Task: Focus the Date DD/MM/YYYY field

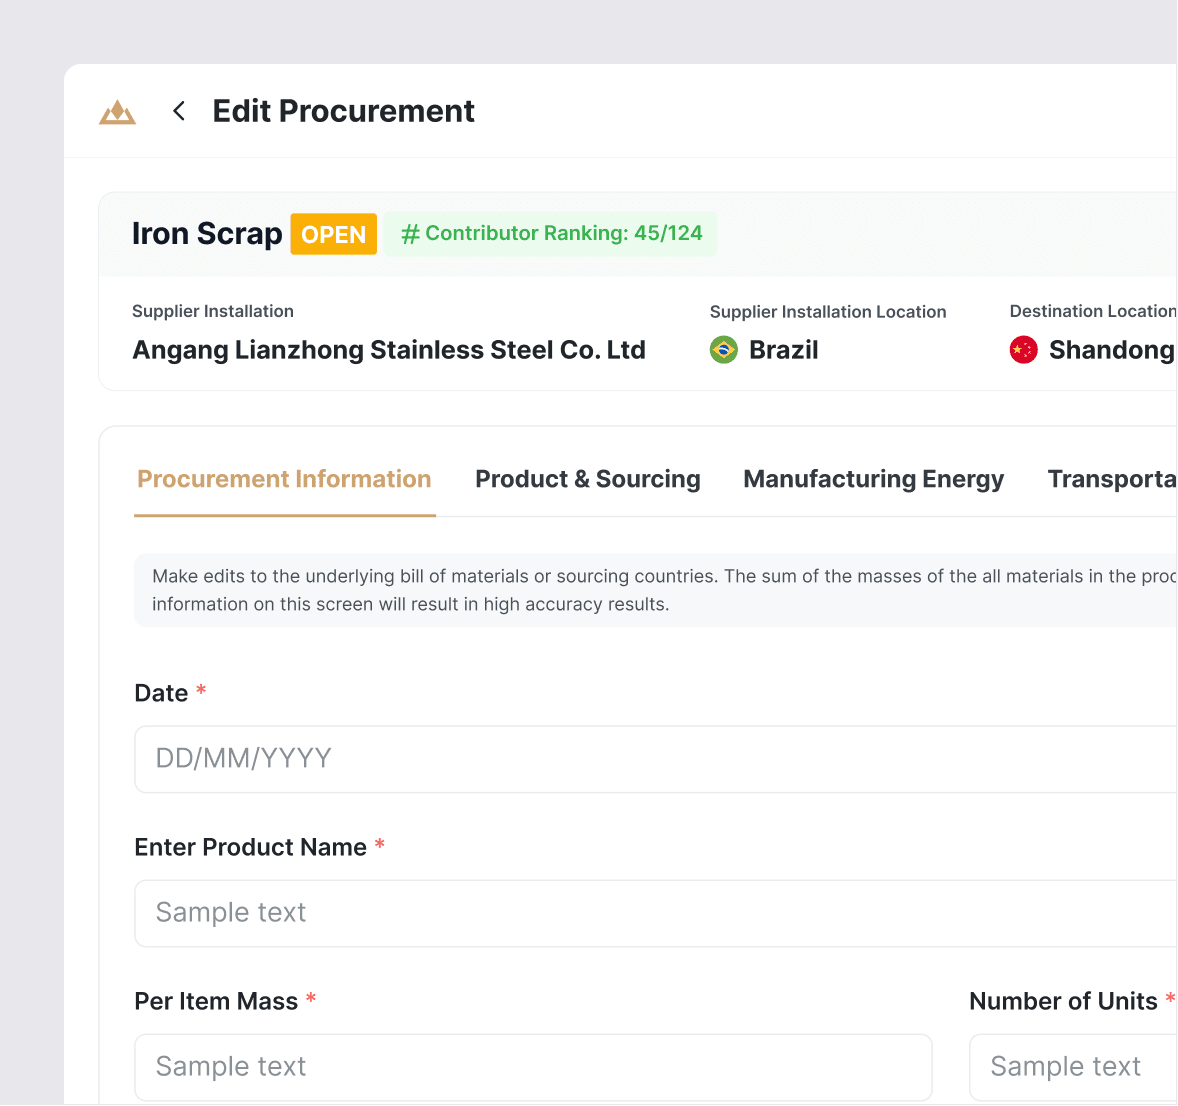Action: [x=655, y=759]
